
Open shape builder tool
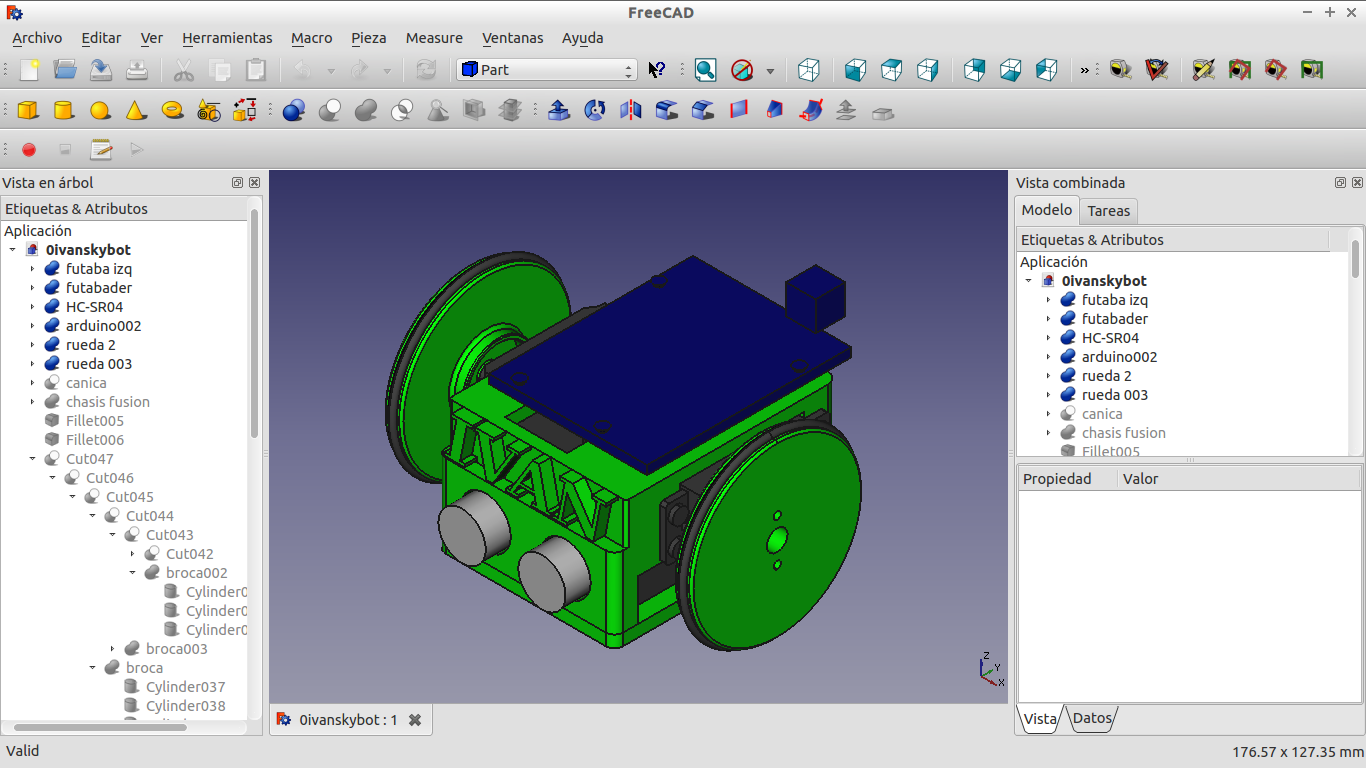point(244,110)
